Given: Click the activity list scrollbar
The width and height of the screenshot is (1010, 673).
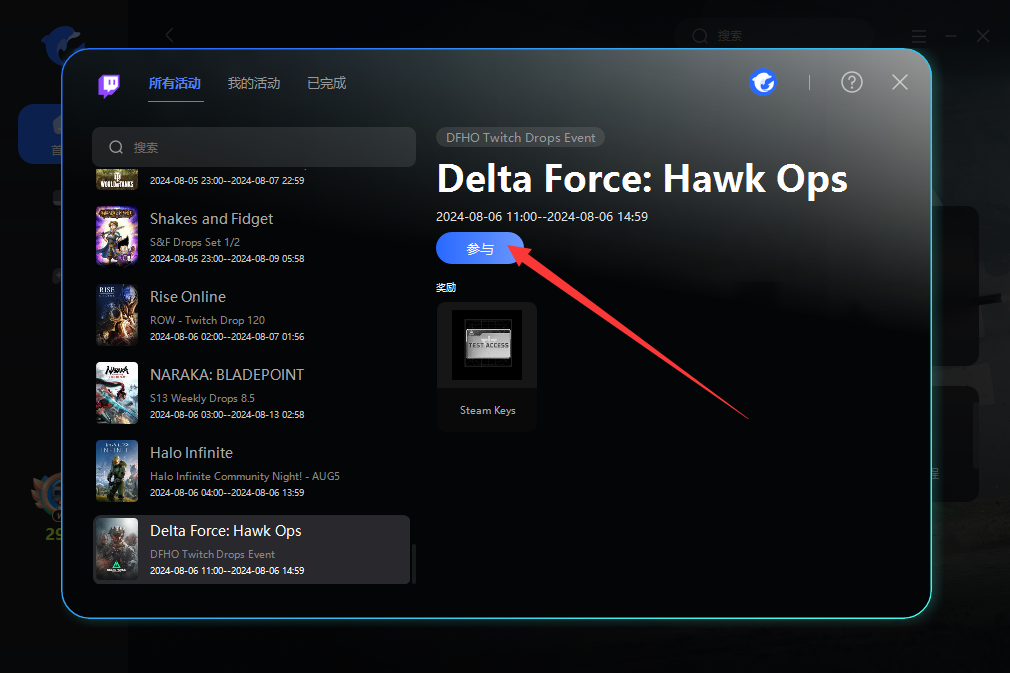Looking at the screenshot, I should [414, 564].
